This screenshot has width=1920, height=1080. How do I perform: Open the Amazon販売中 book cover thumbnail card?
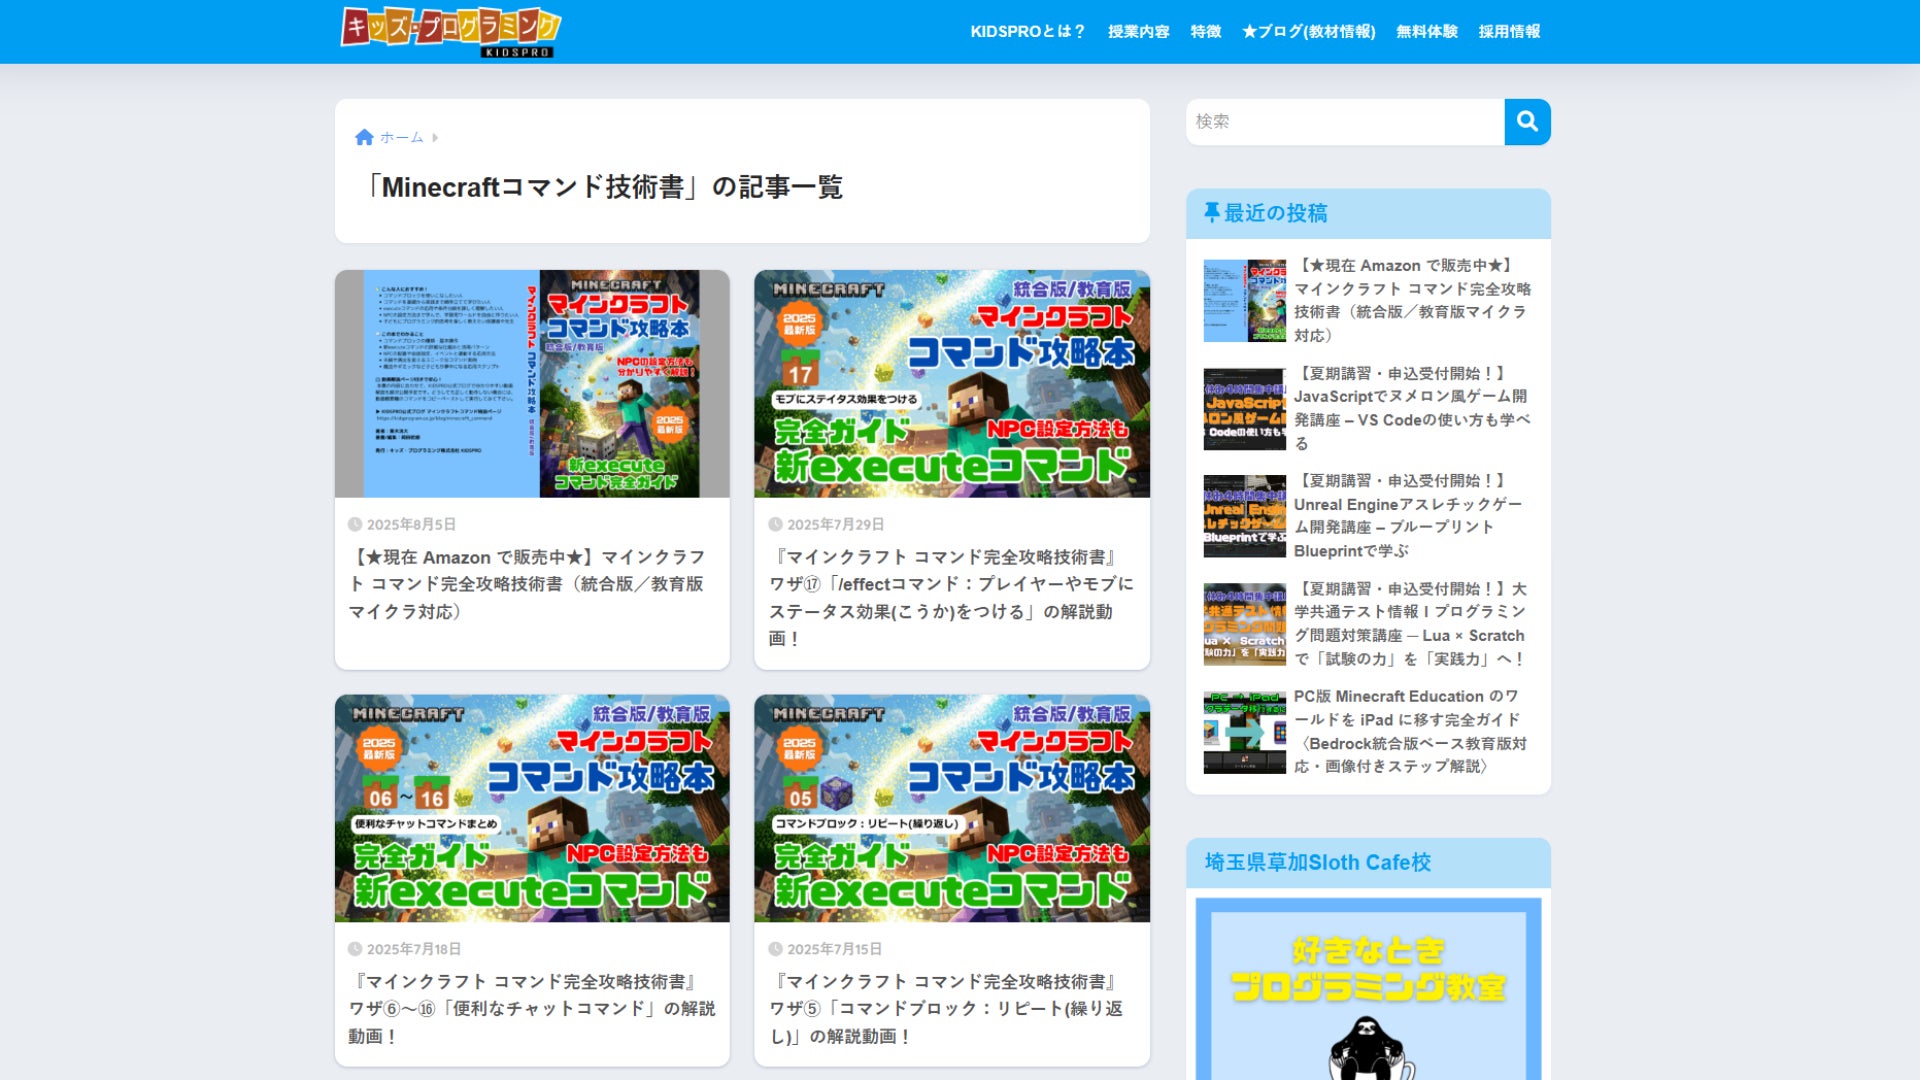(x=532, y=384)
